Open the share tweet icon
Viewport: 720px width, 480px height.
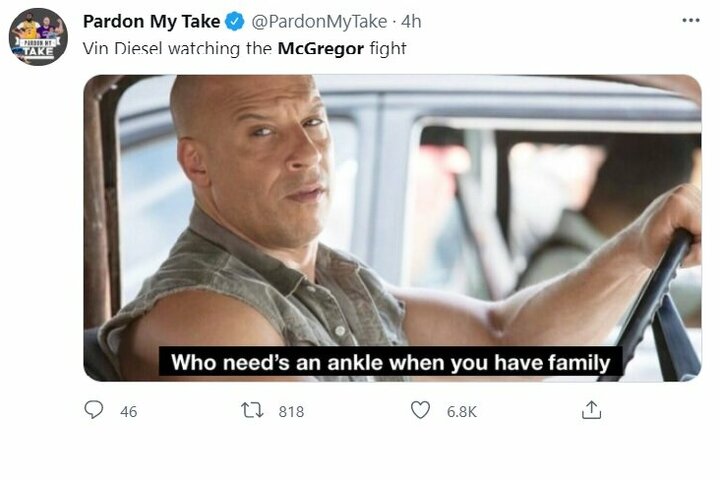click(591, 410)
